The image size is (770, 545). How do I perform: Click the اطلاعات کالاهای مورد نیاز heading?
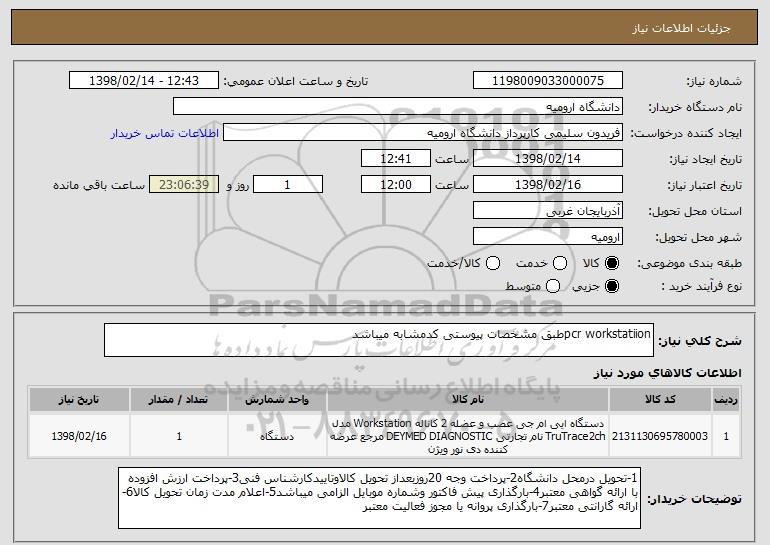667,373
